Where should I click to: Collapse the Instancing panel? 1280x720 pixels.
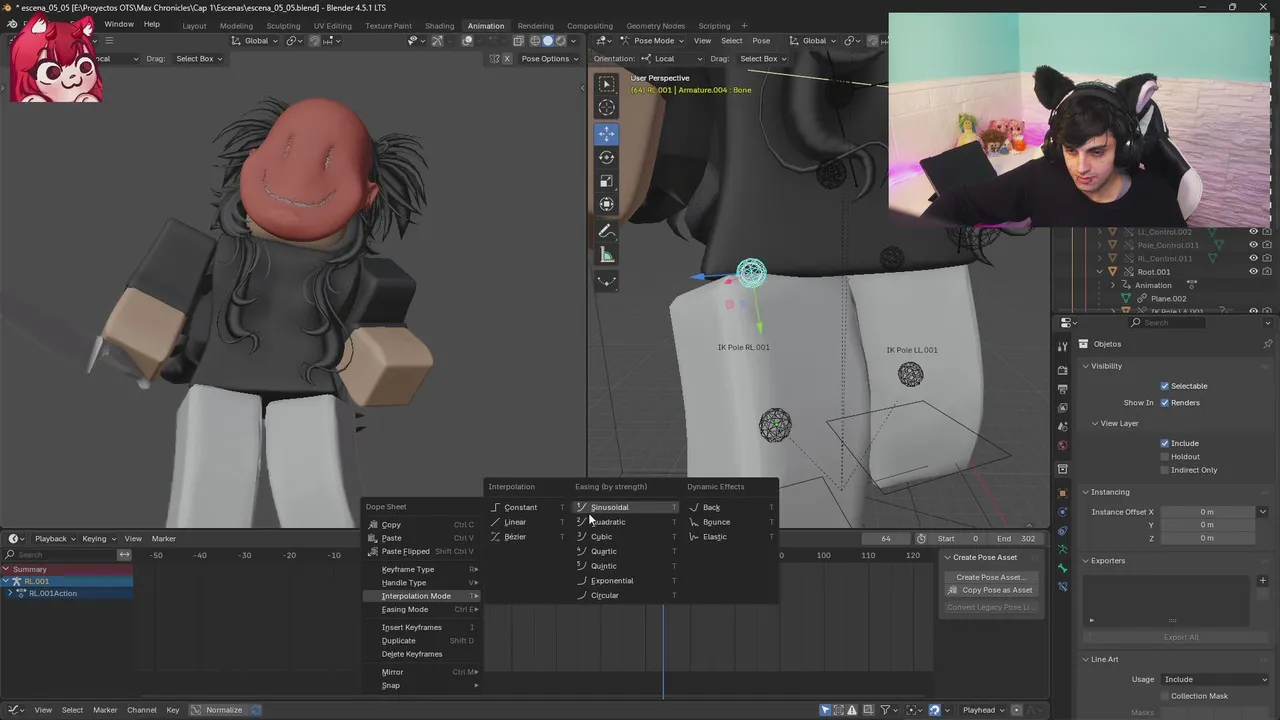pyautogui.click(x=1087, y=492)
